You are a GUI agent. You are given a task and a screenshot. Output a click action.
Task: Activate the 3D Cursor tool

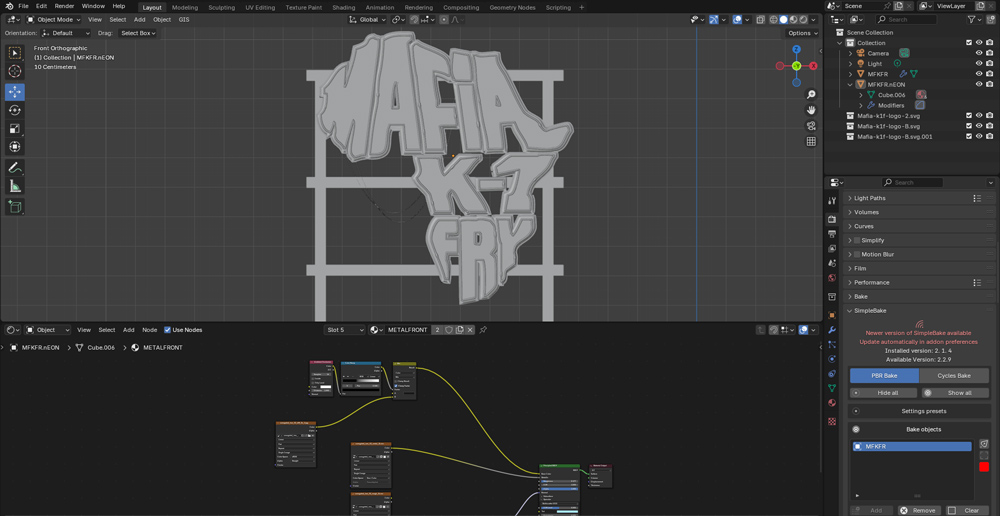pos(15,71)
